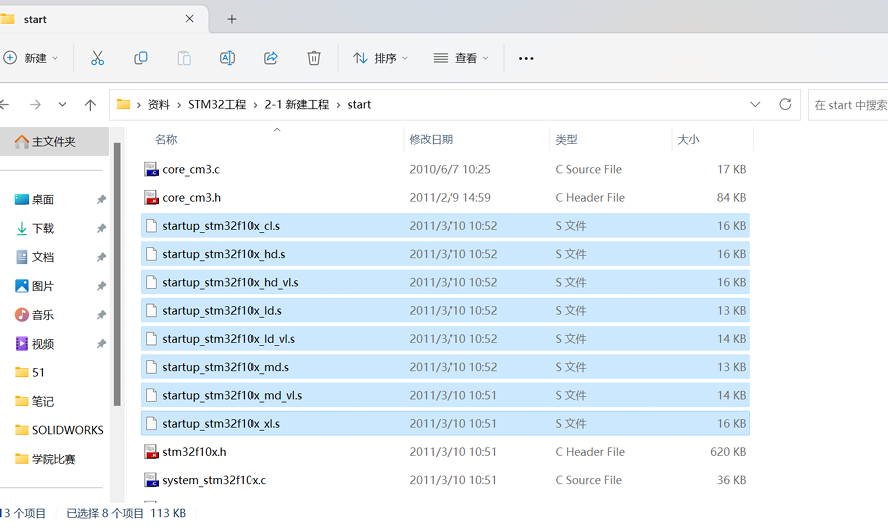
Task: Open the 新建 dropdown menu
Action: [32, 58]
